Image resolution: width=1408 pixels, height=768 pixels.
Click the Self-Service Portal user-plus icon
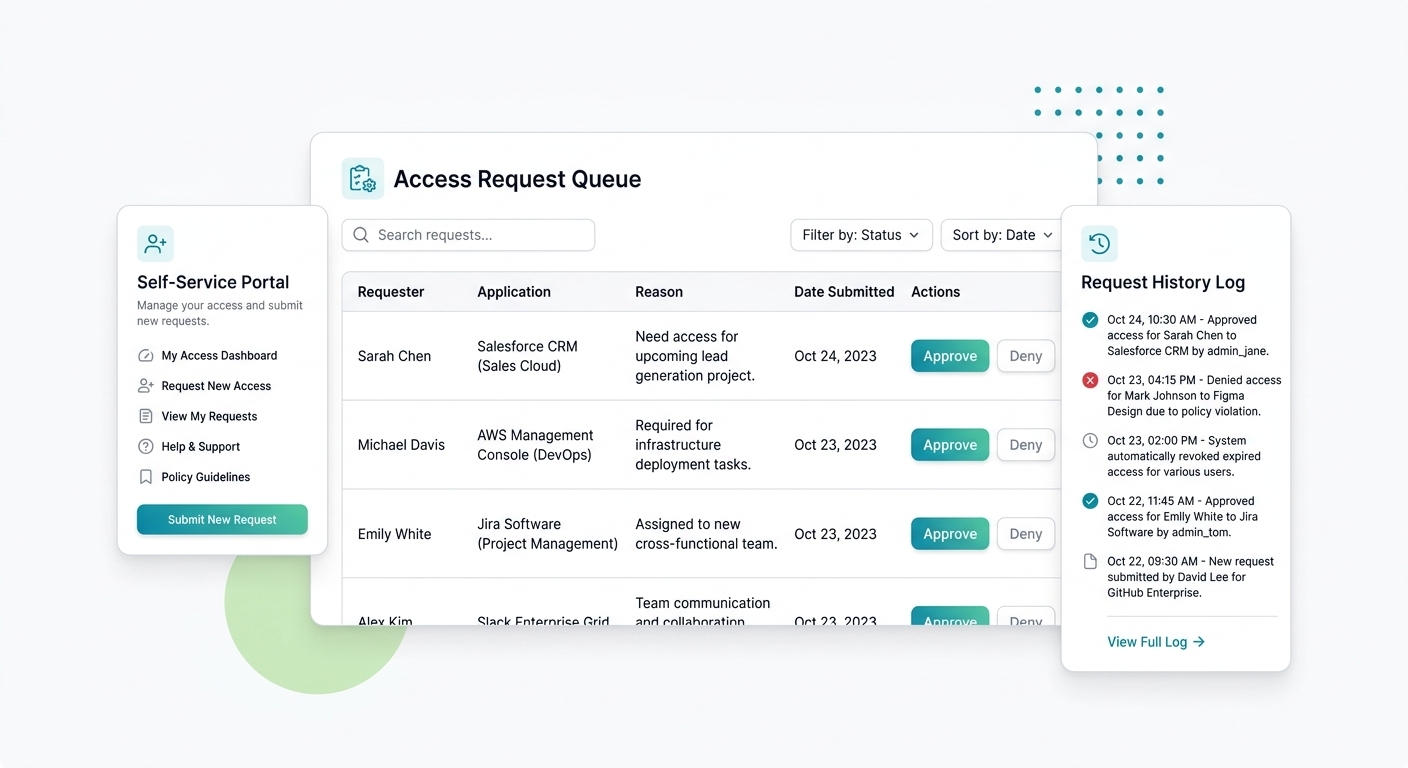tap(155, 243)
